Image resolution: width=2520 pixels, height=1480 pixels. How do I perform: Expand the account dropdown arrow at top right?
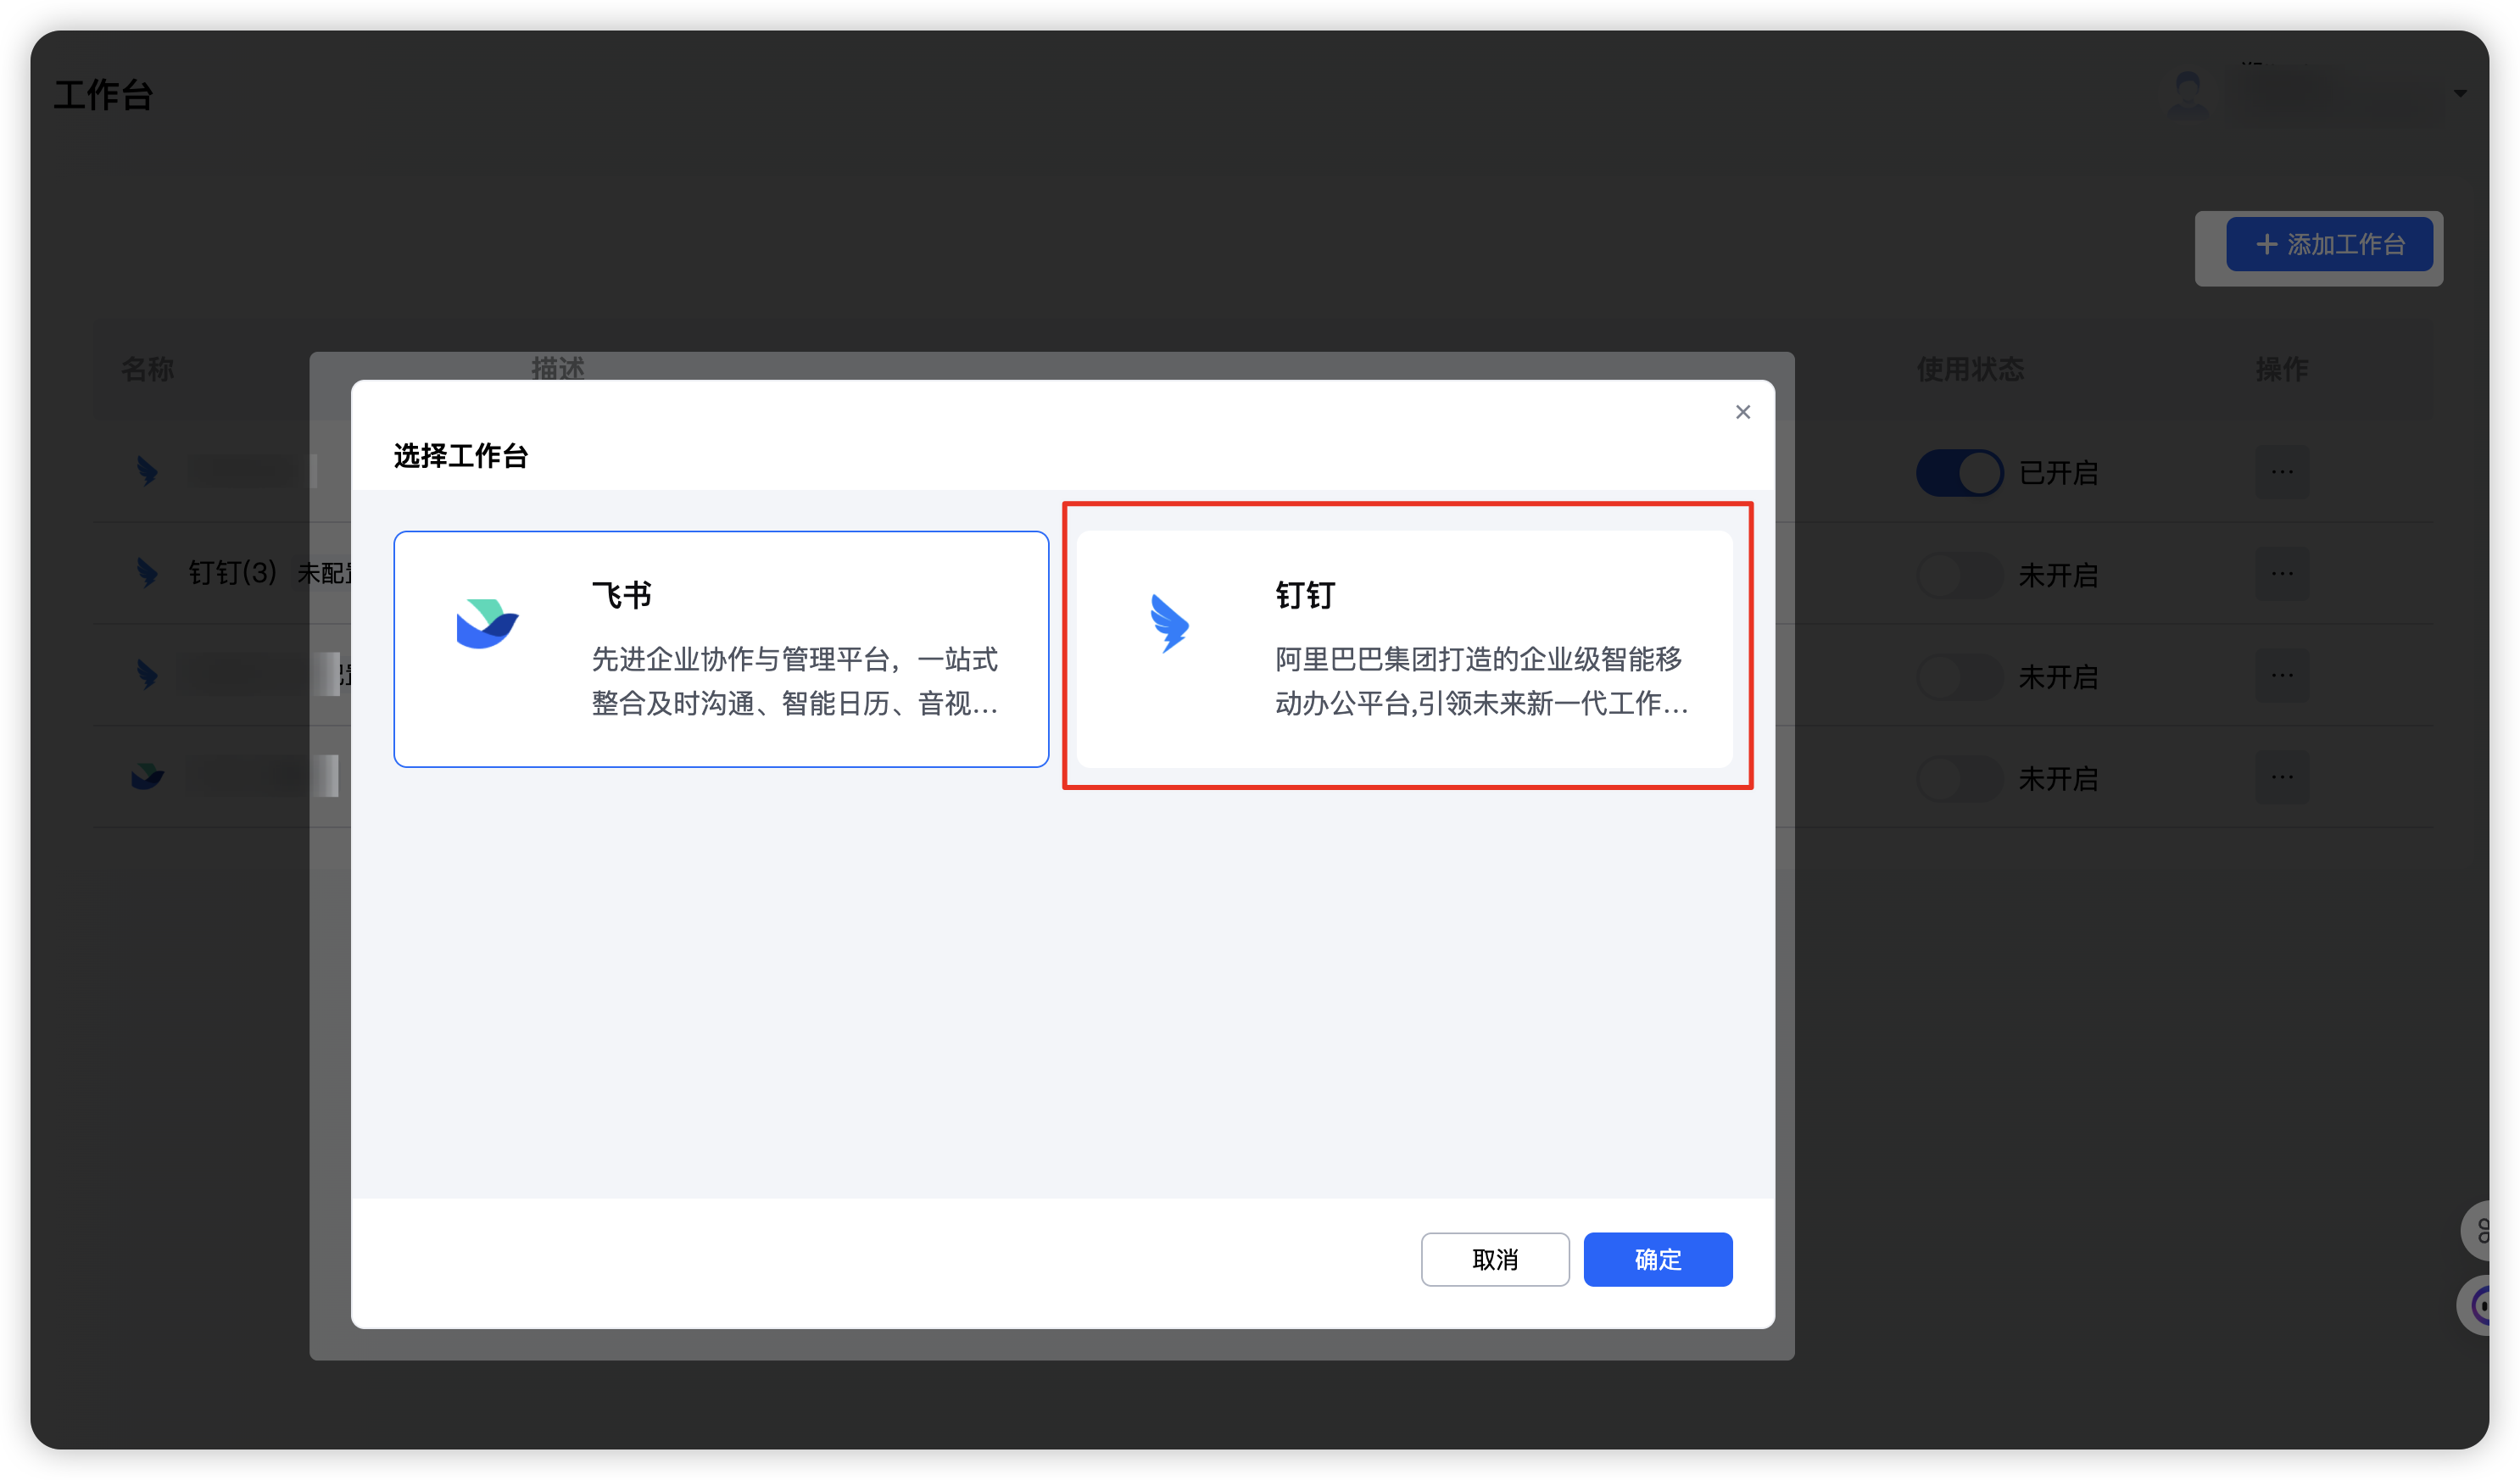(x=2460, y=94)
